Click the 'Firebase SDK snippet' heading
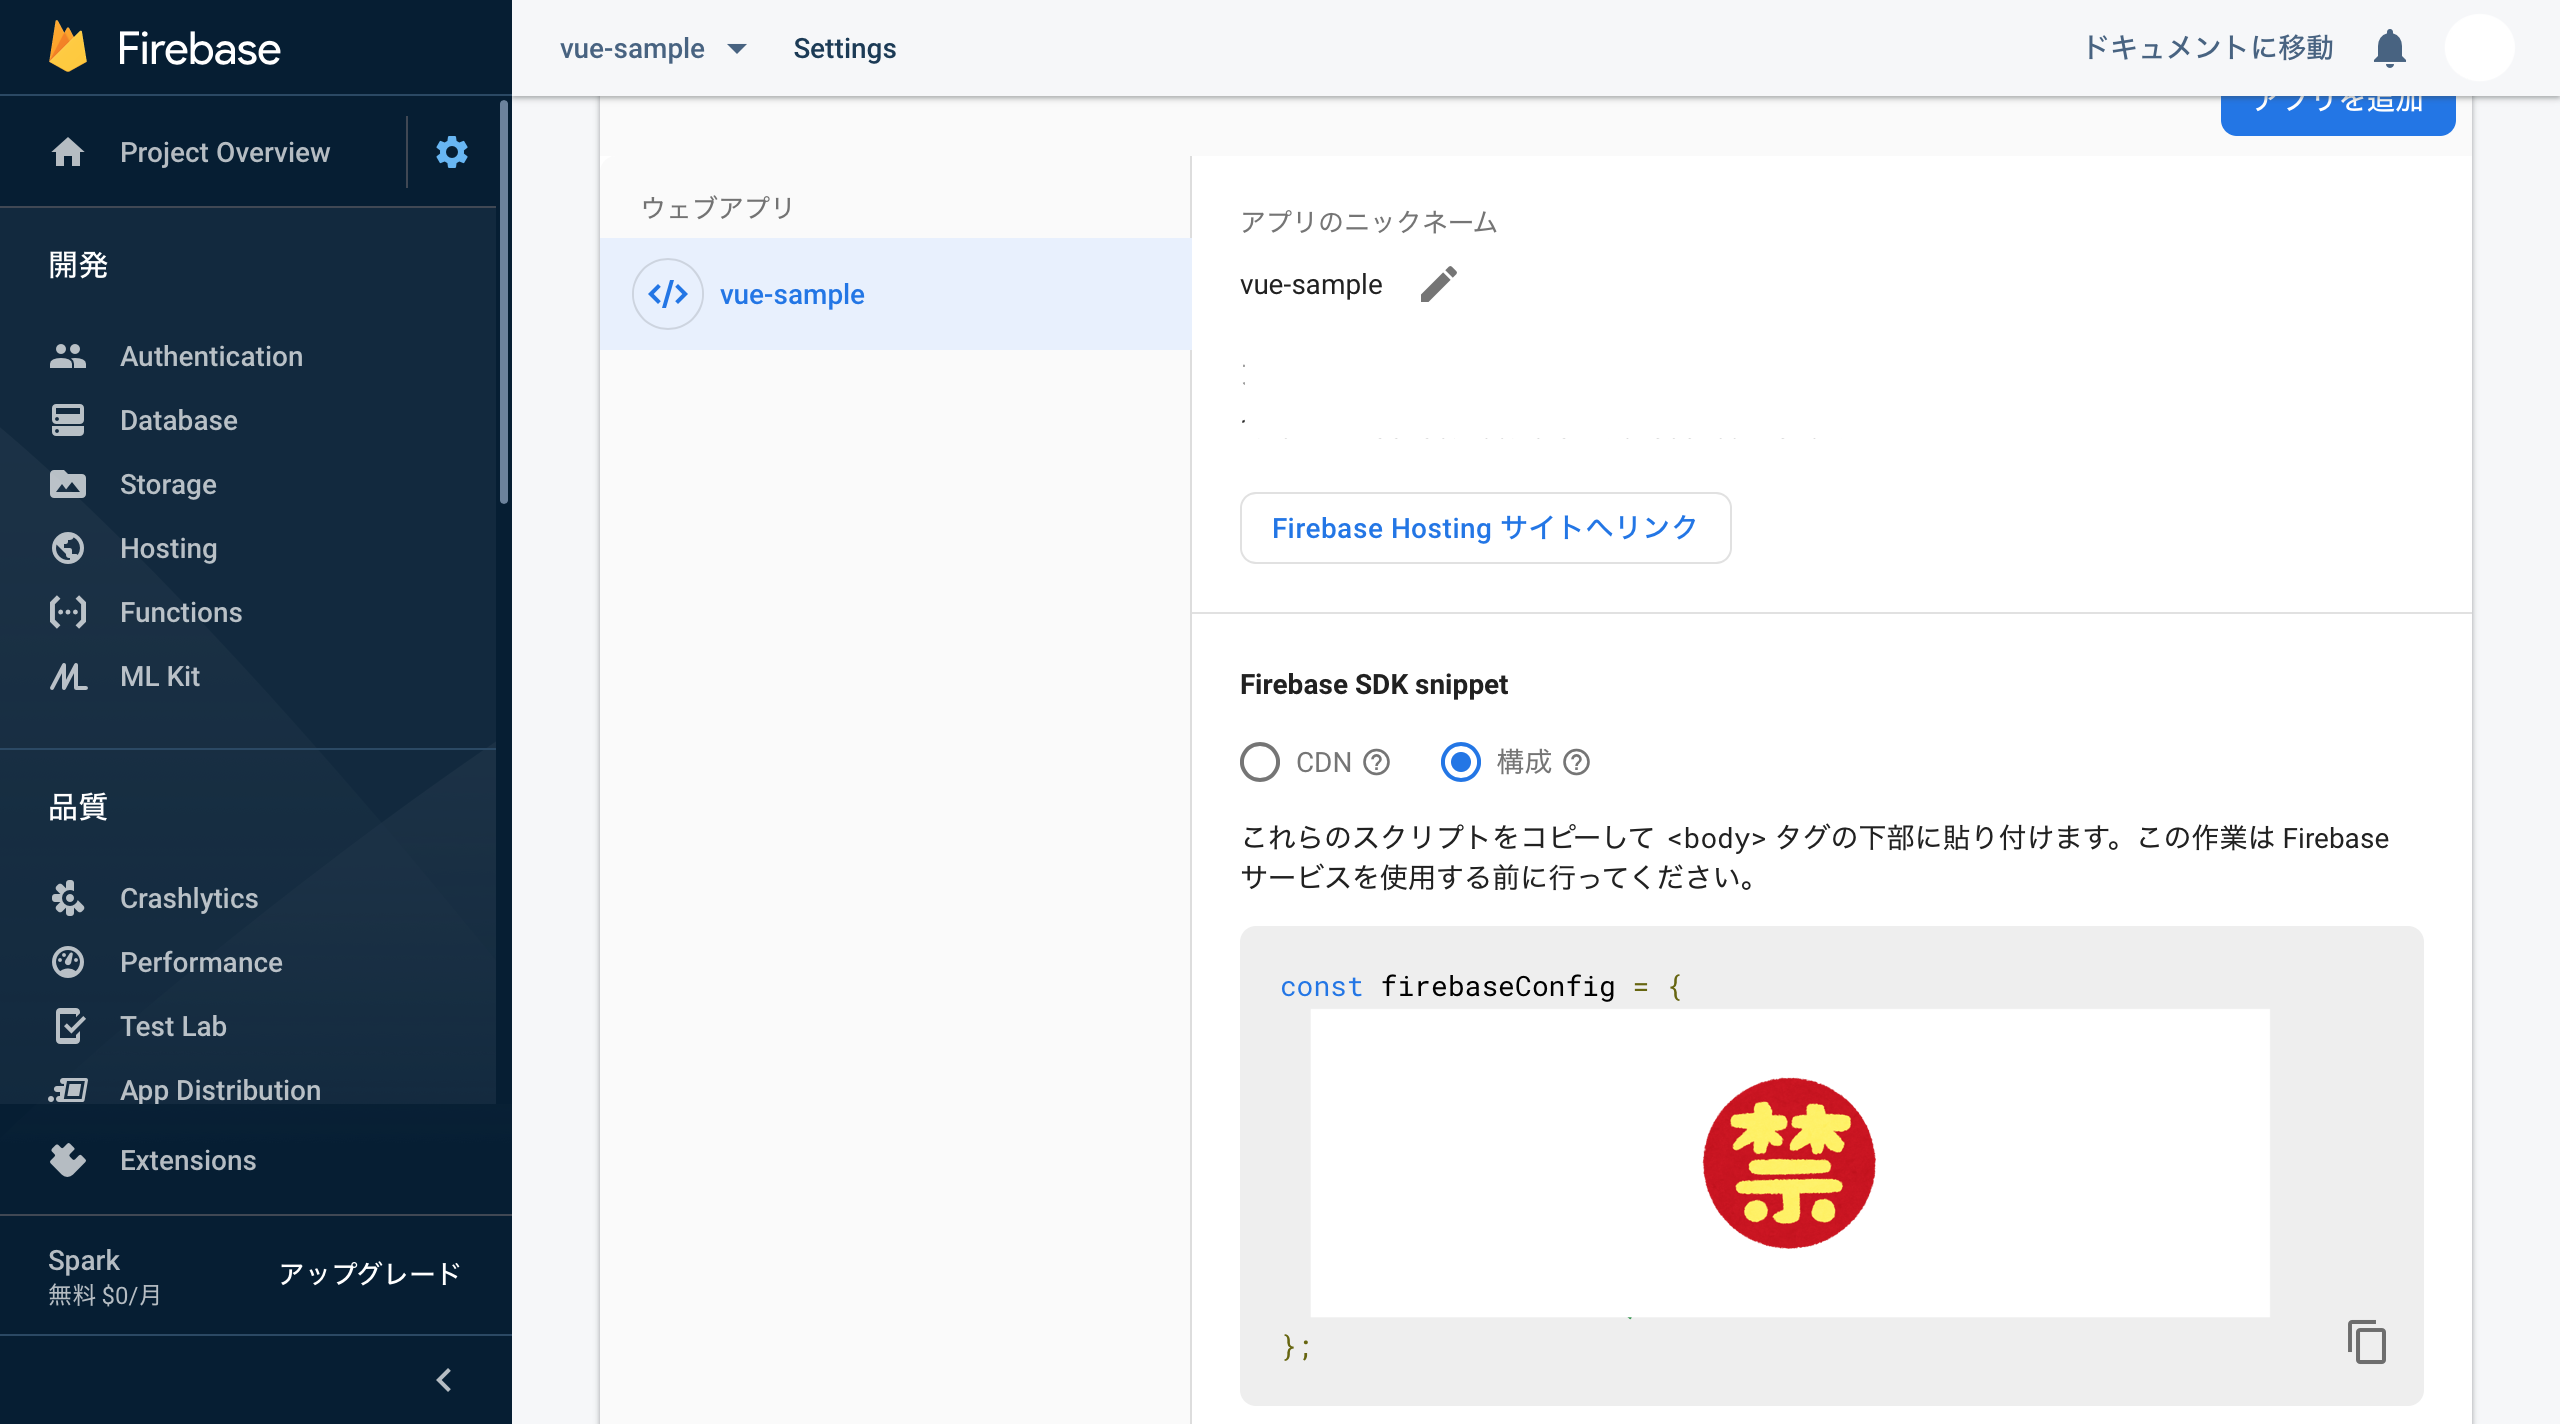This screenshot has height=1424, width=2560. point(1374,684)
